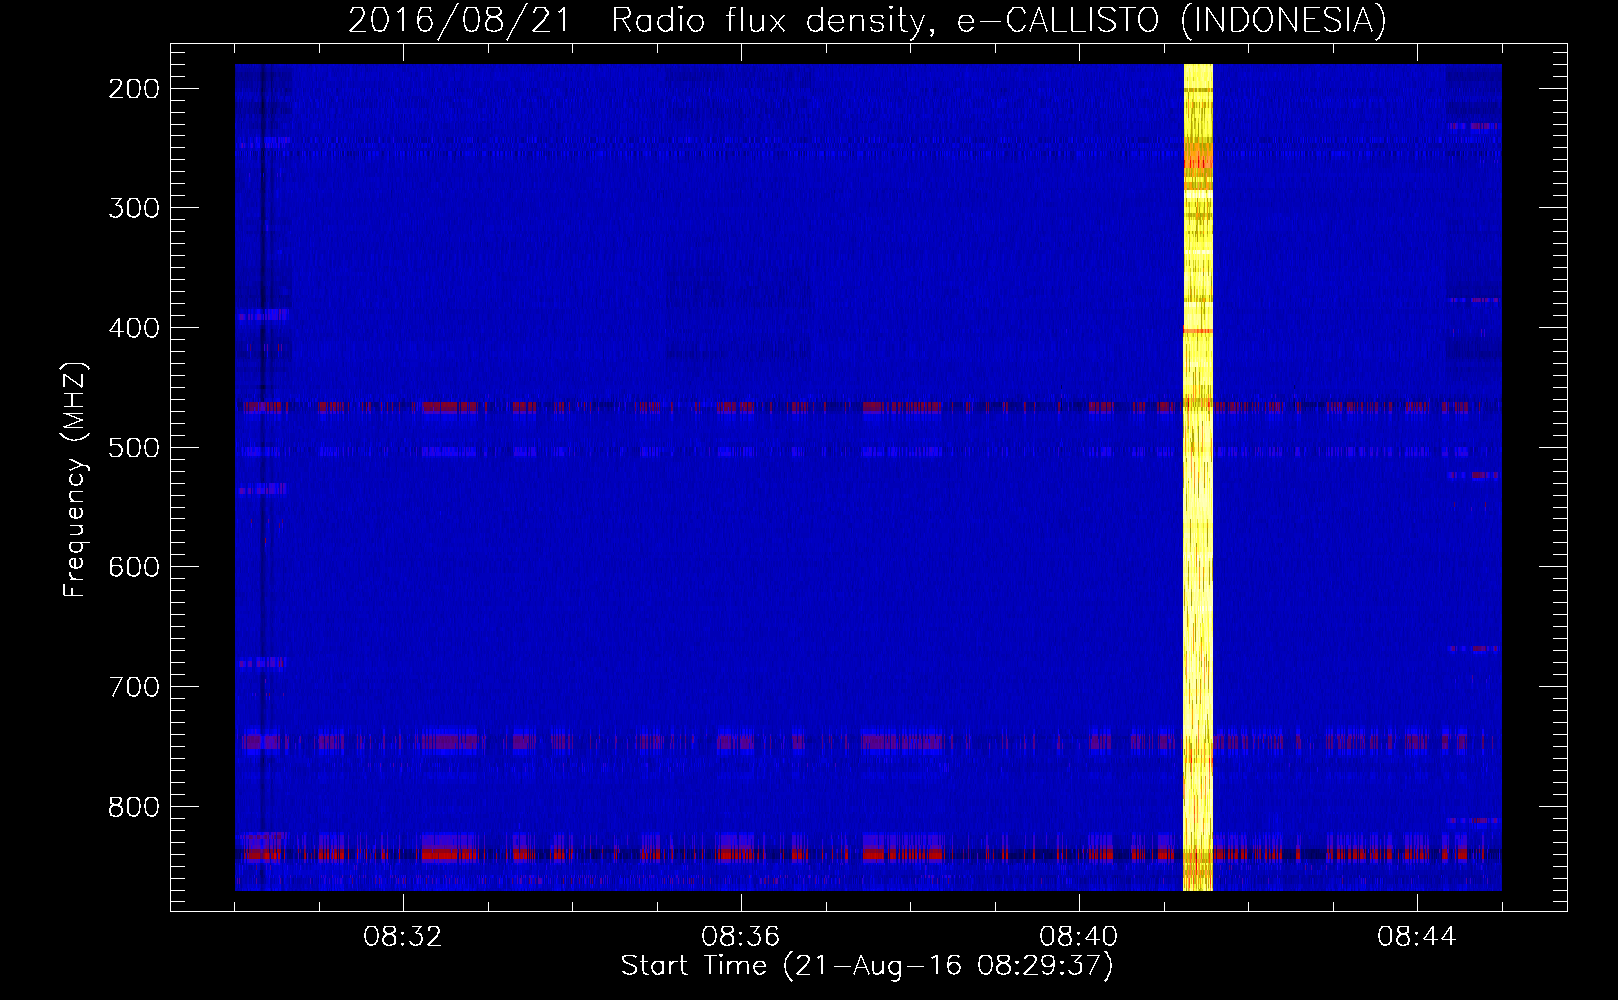Select the 700 frequency tick label
1618x1000 pixels.
[134, 687]
